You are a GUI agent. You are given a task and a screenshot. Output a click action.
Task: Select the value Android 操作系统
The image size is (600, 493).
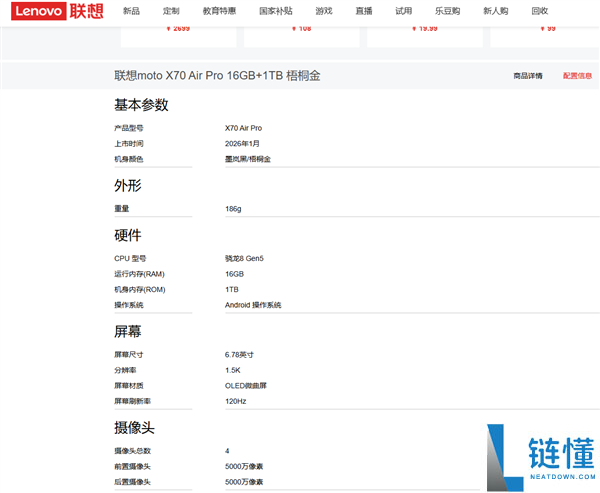tap(253, 305)
